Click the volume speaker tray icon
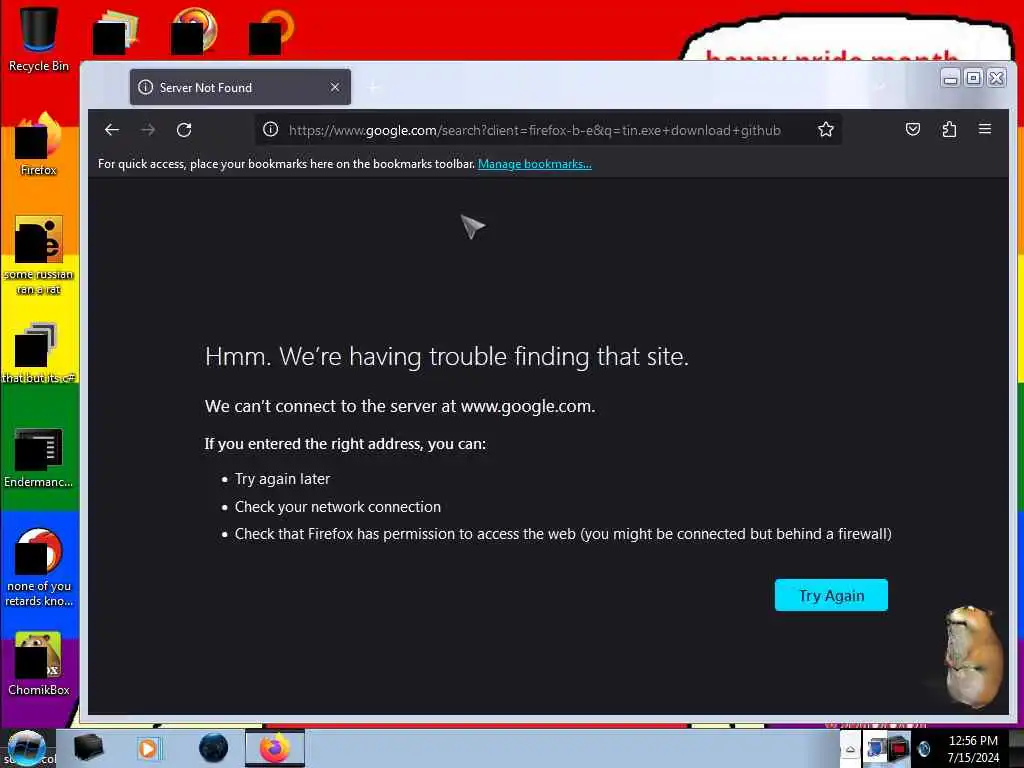Viewport: 1024px width, 768px height. [x=923, y=749]
